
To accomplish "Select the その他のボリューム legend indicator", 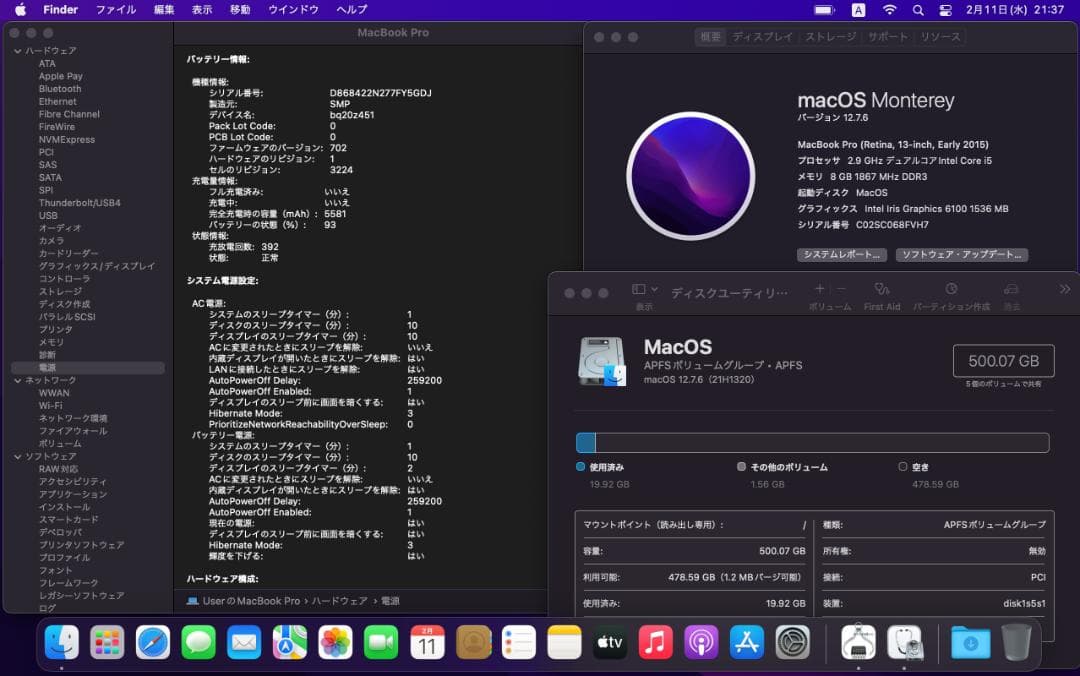I will [x=741, y=466].
